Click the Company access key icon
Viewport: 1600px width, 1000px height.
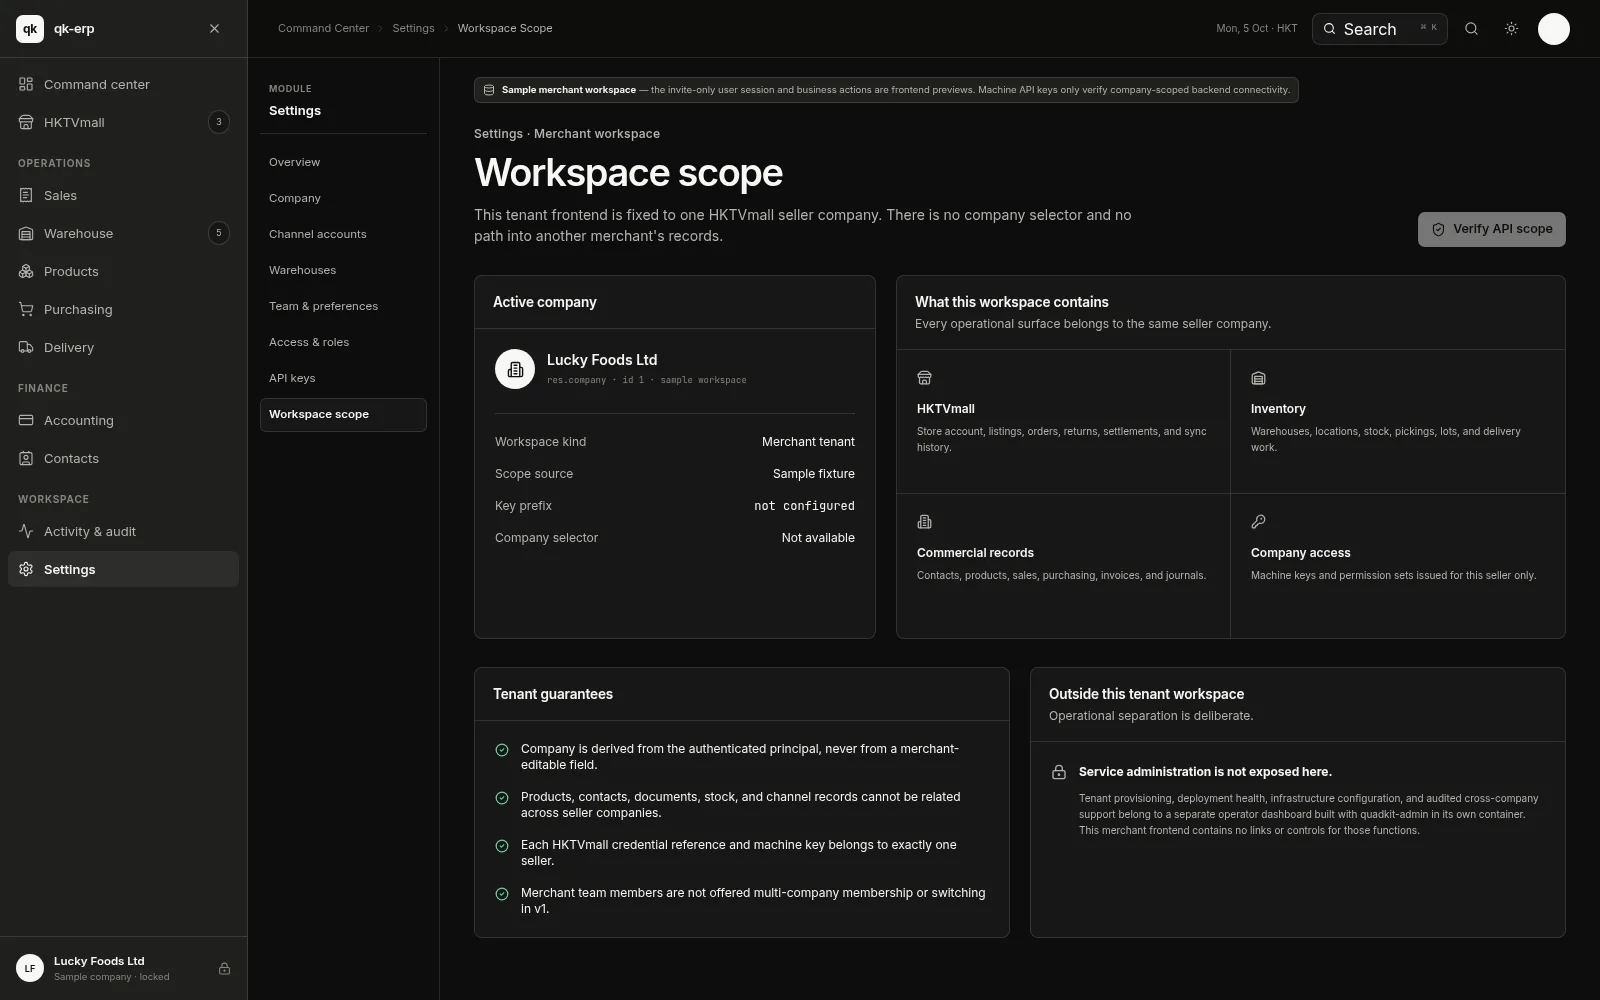click(x=1258, y=522)
